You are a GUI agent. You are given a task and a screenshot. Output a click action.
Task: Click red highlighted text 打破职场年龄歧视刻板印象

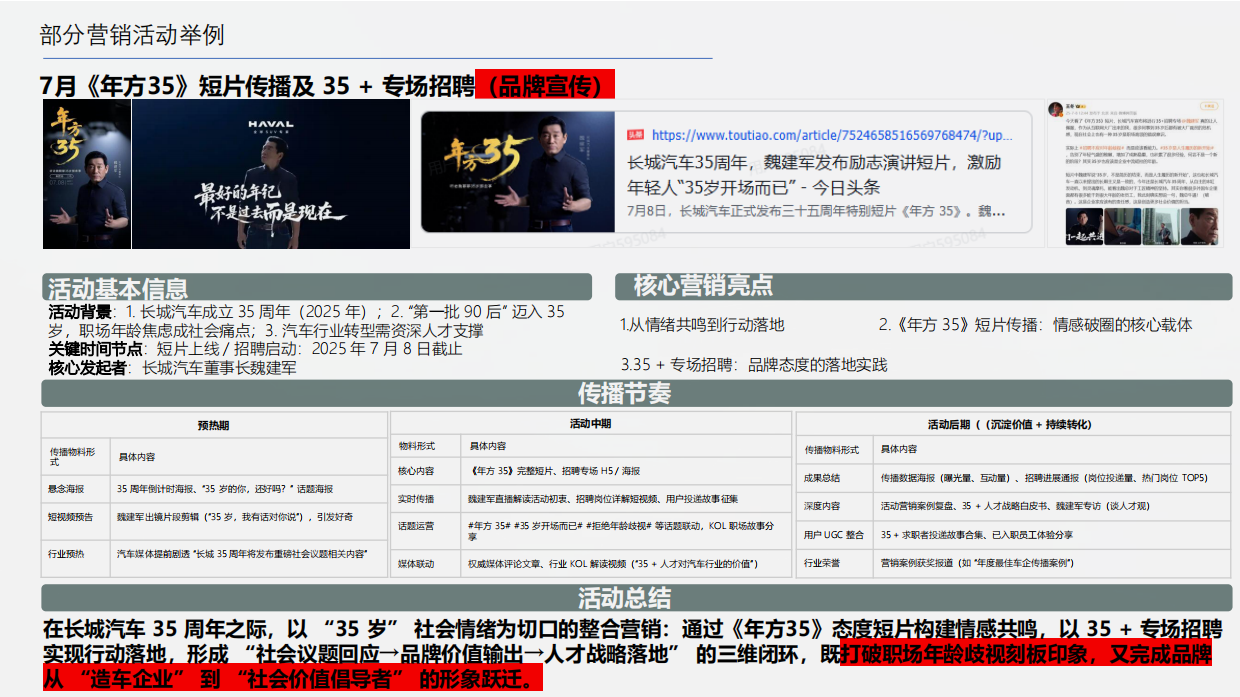(1026, 655)
